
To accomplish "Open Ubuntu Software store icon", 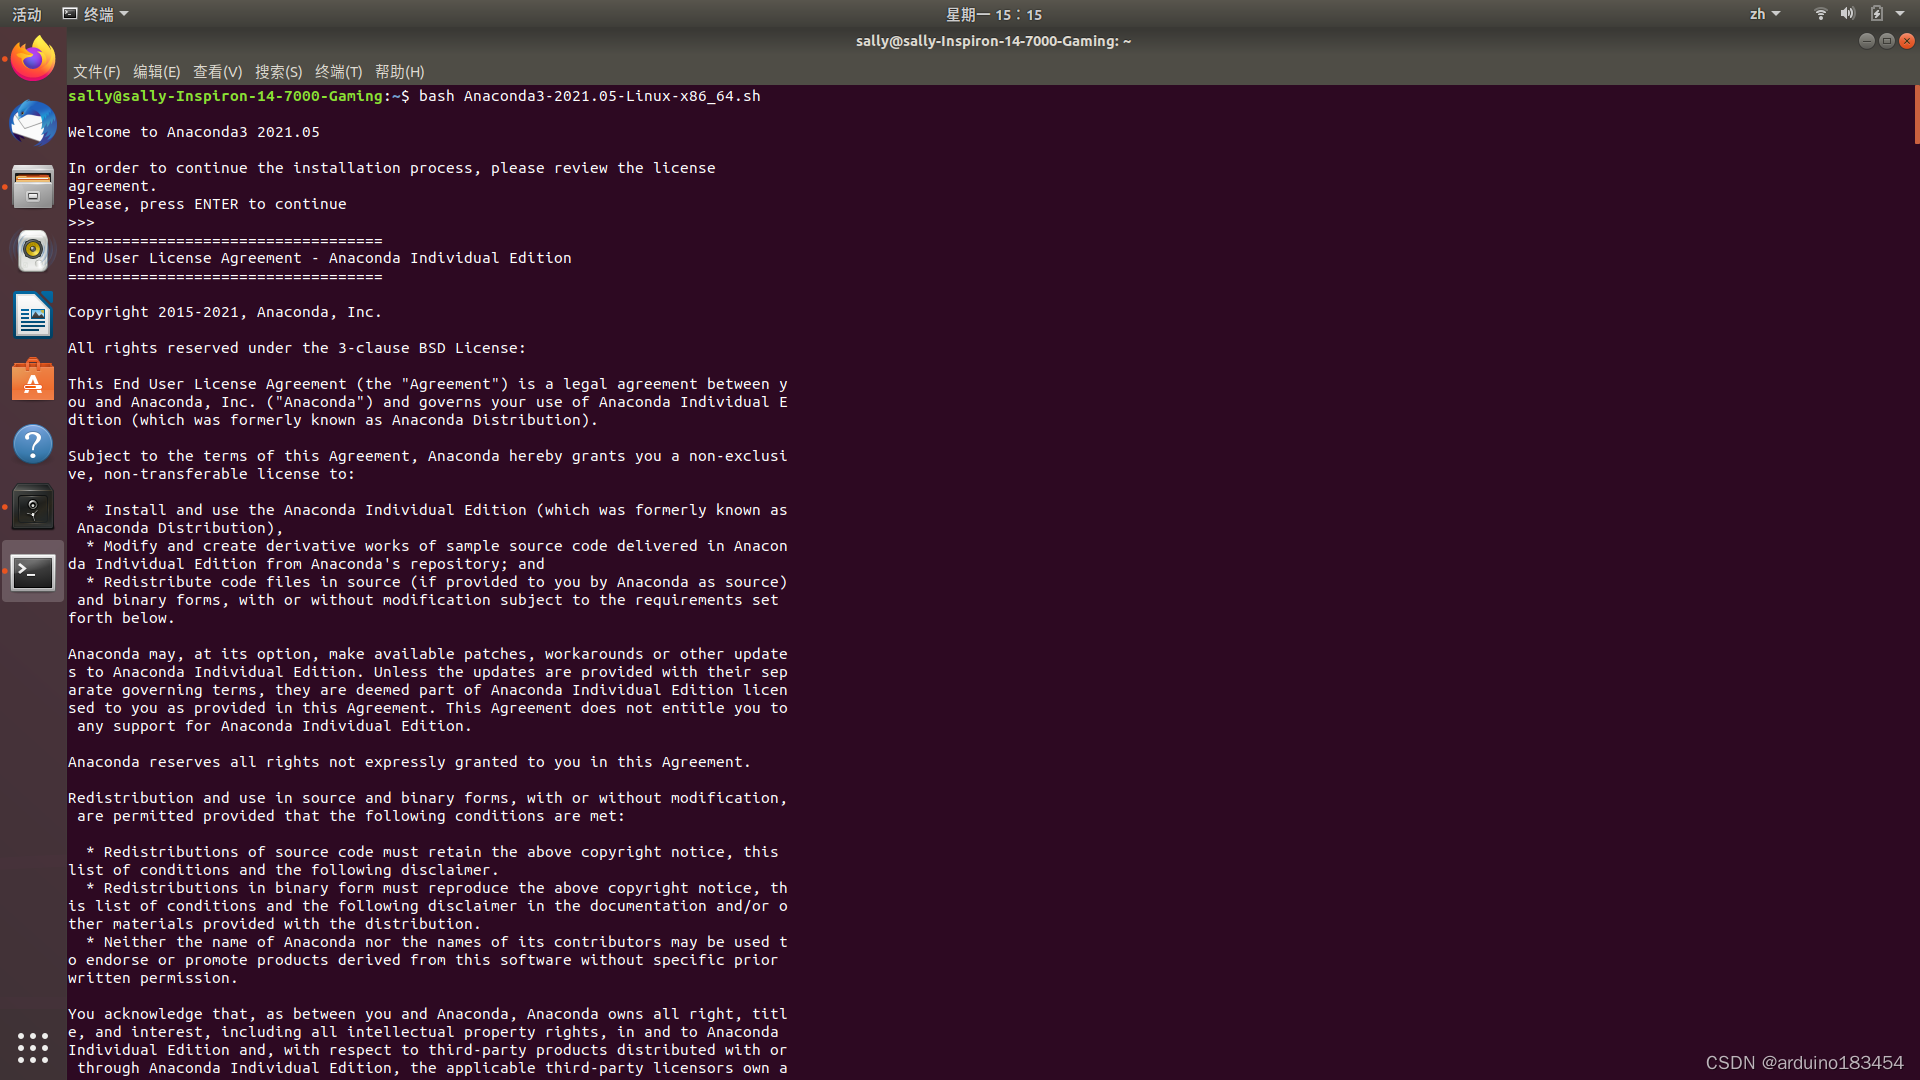I will tap(33, 380).
